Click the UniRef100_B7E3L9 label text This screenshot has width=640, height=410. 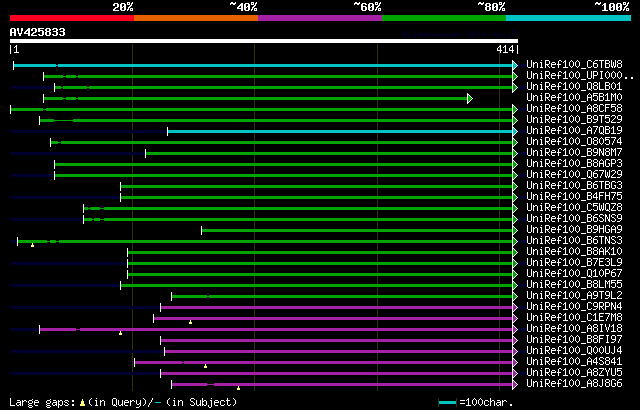pos(574,263)
